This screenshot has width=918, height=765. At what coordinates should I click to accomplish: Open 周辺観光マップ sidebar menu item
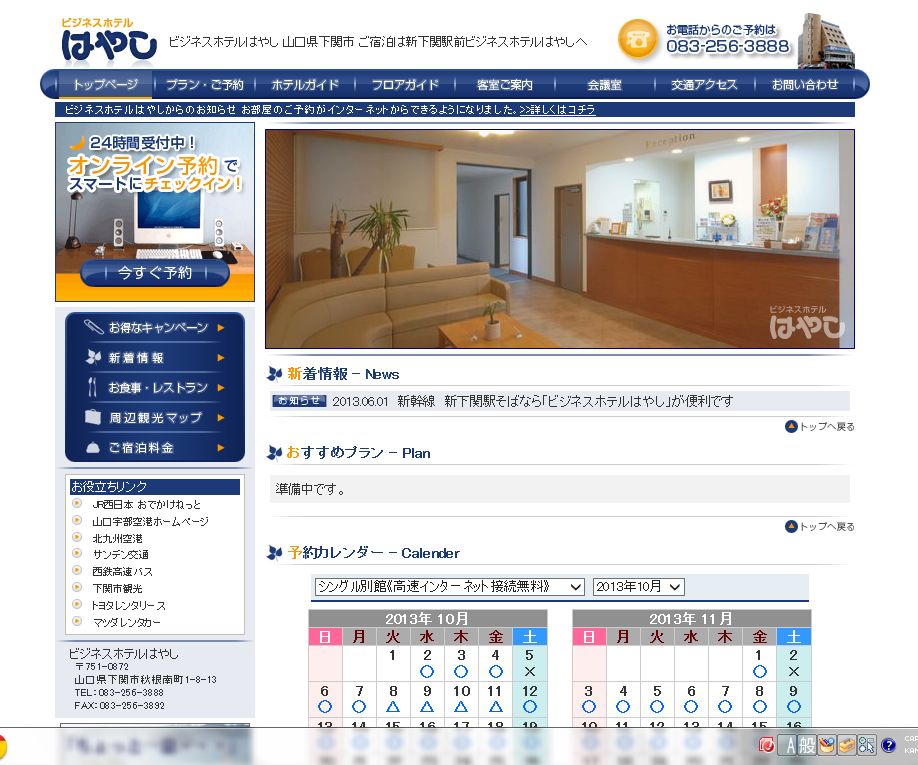point(155,417)
